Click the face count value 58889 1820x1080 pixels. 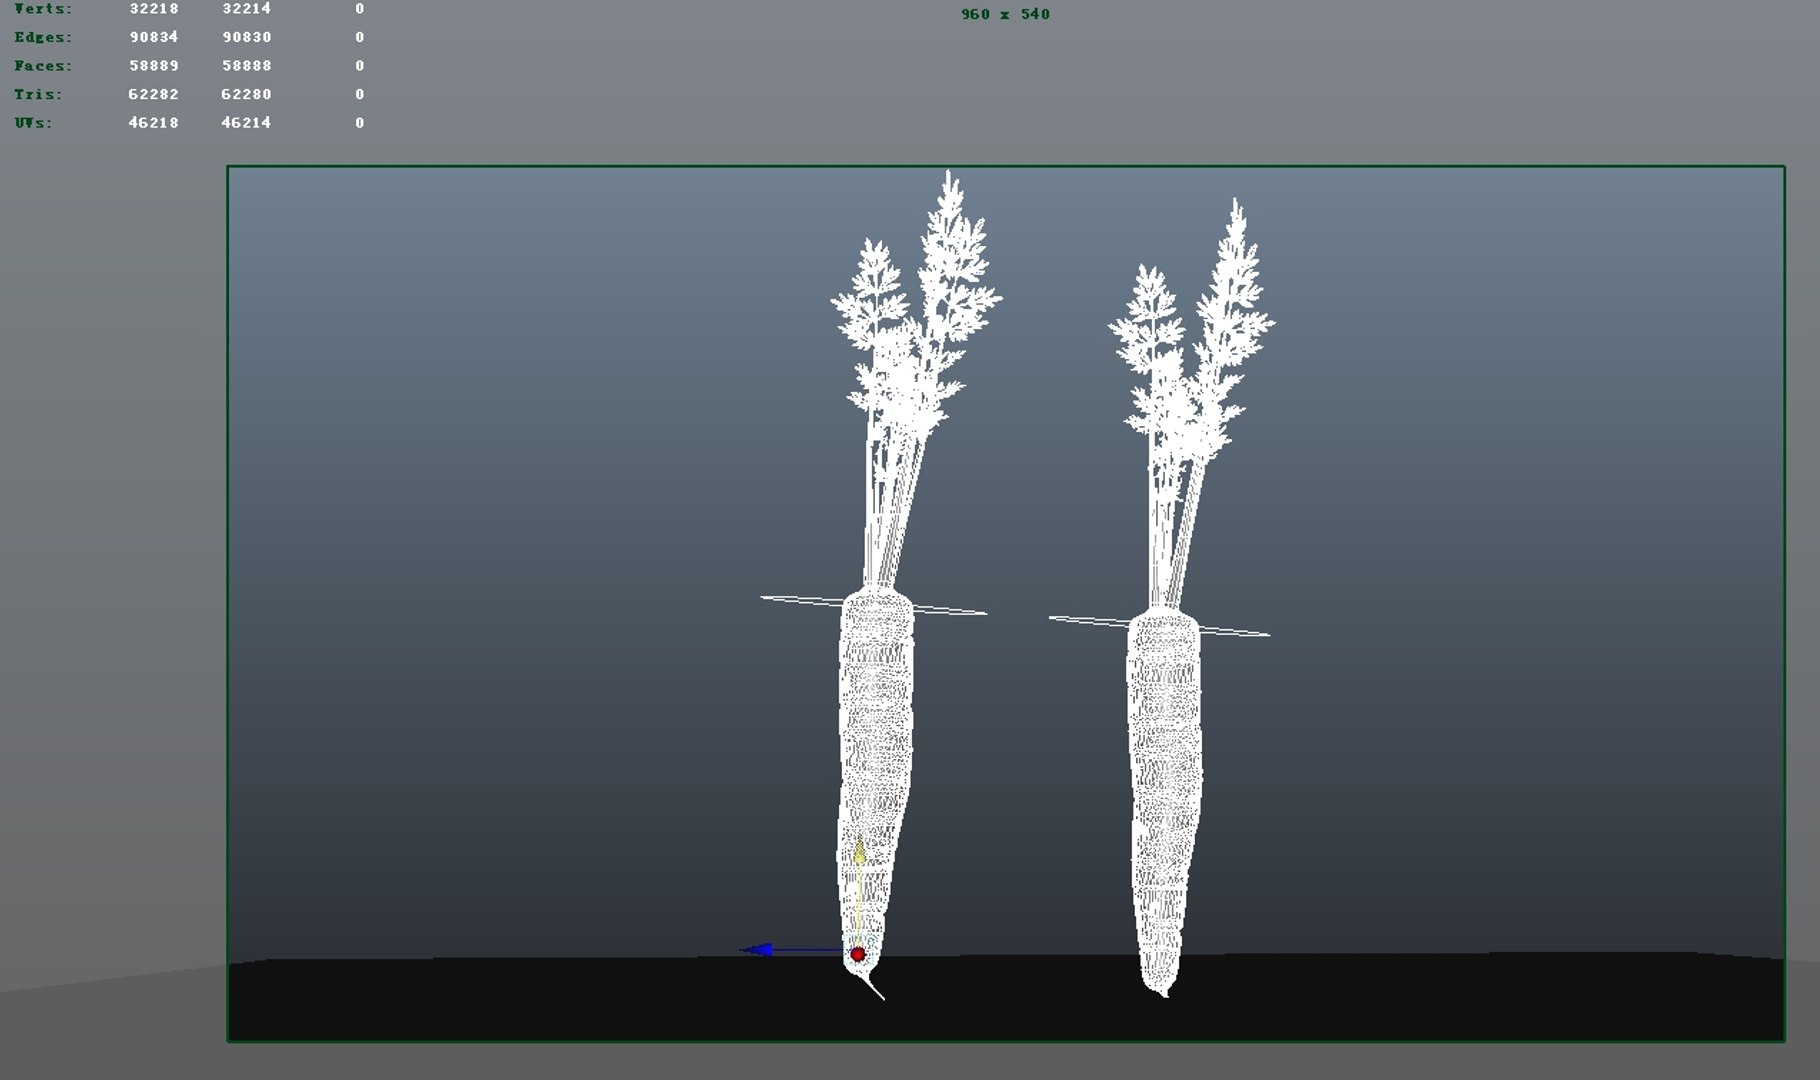coord(154,66)
